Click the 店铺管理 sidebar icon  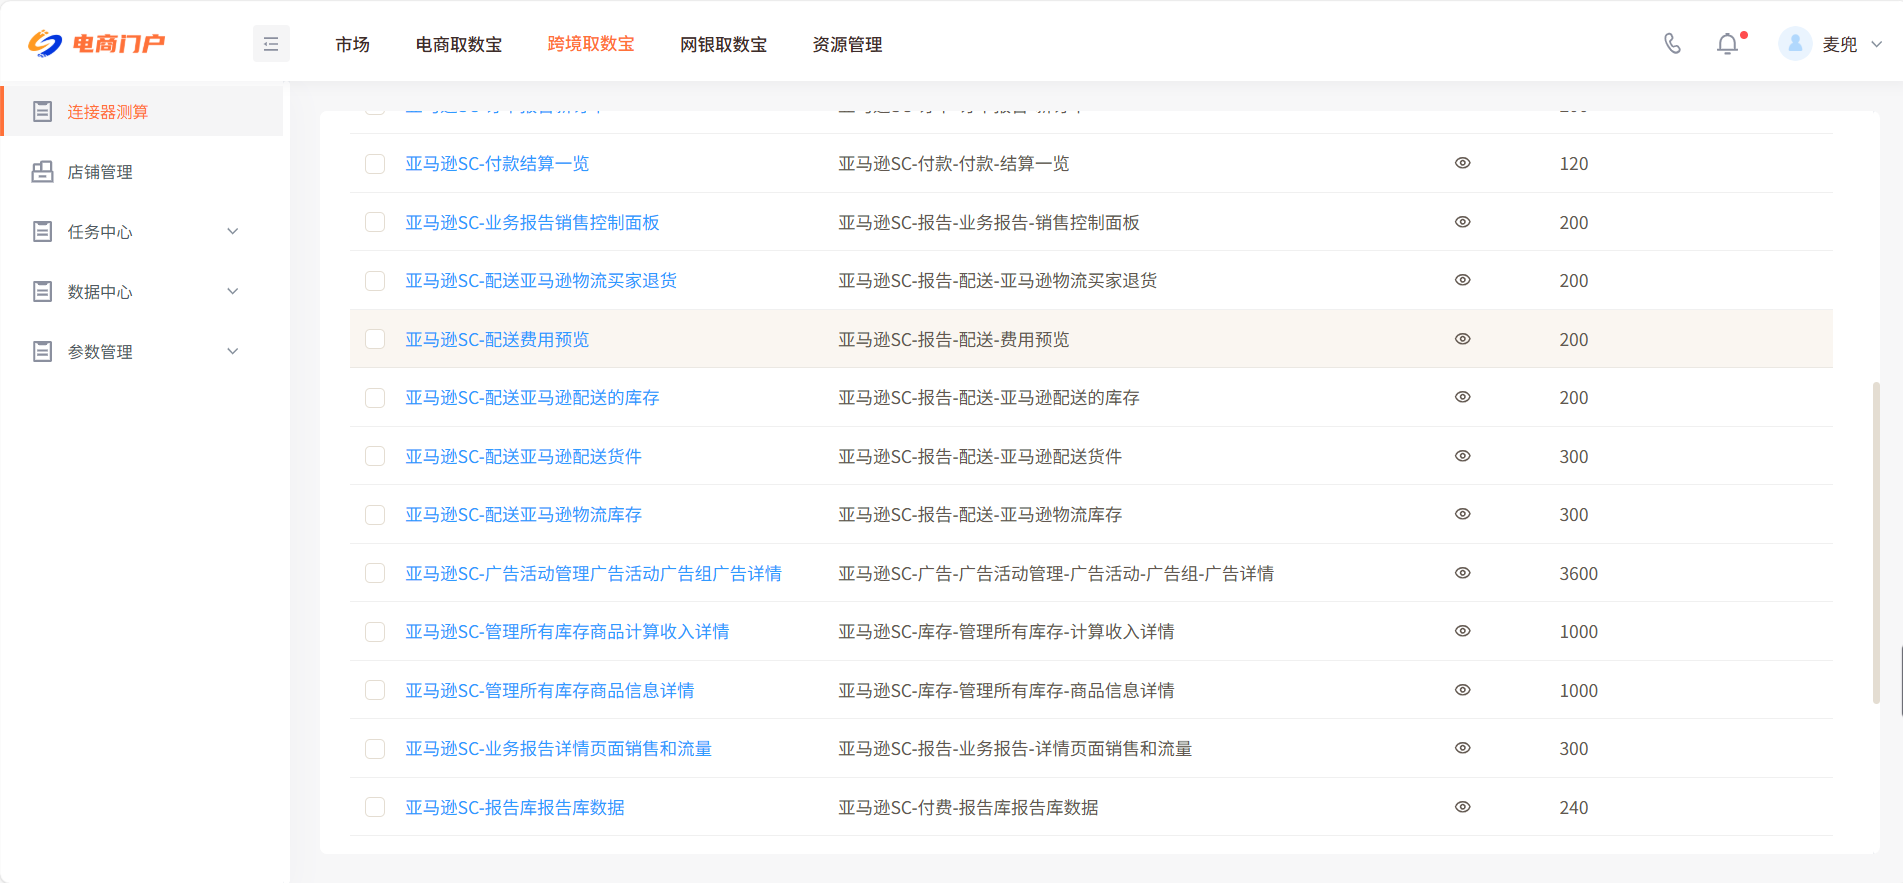pyautogui.click(x=42, y=172)
